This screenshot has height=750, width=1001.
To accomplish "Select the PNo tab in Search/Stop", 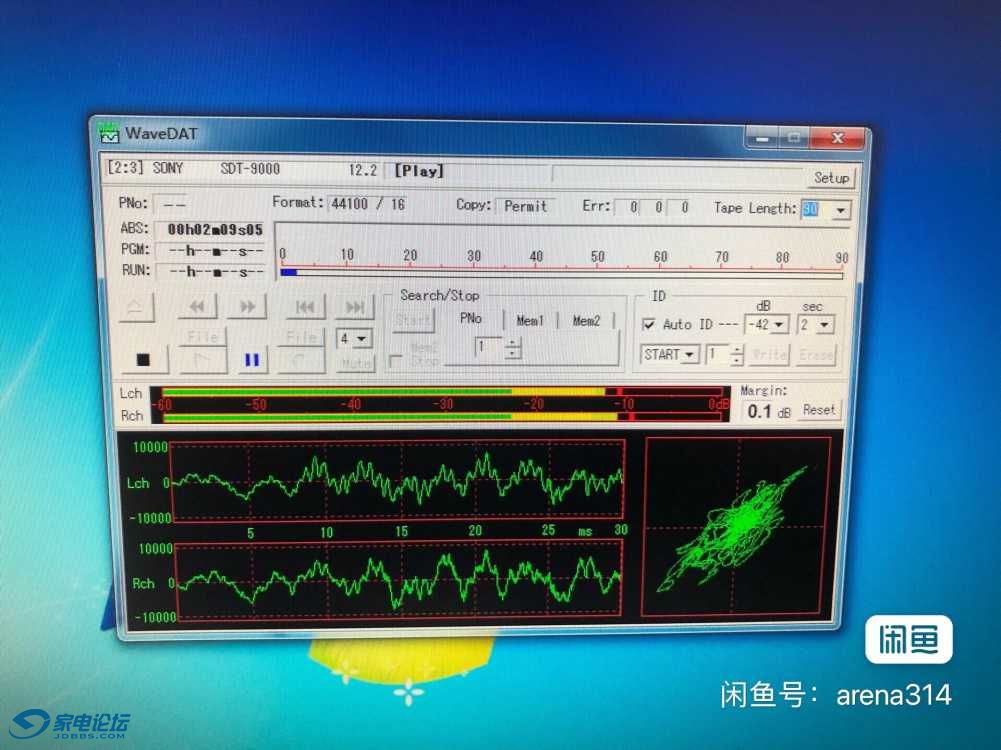I will 470,318.
